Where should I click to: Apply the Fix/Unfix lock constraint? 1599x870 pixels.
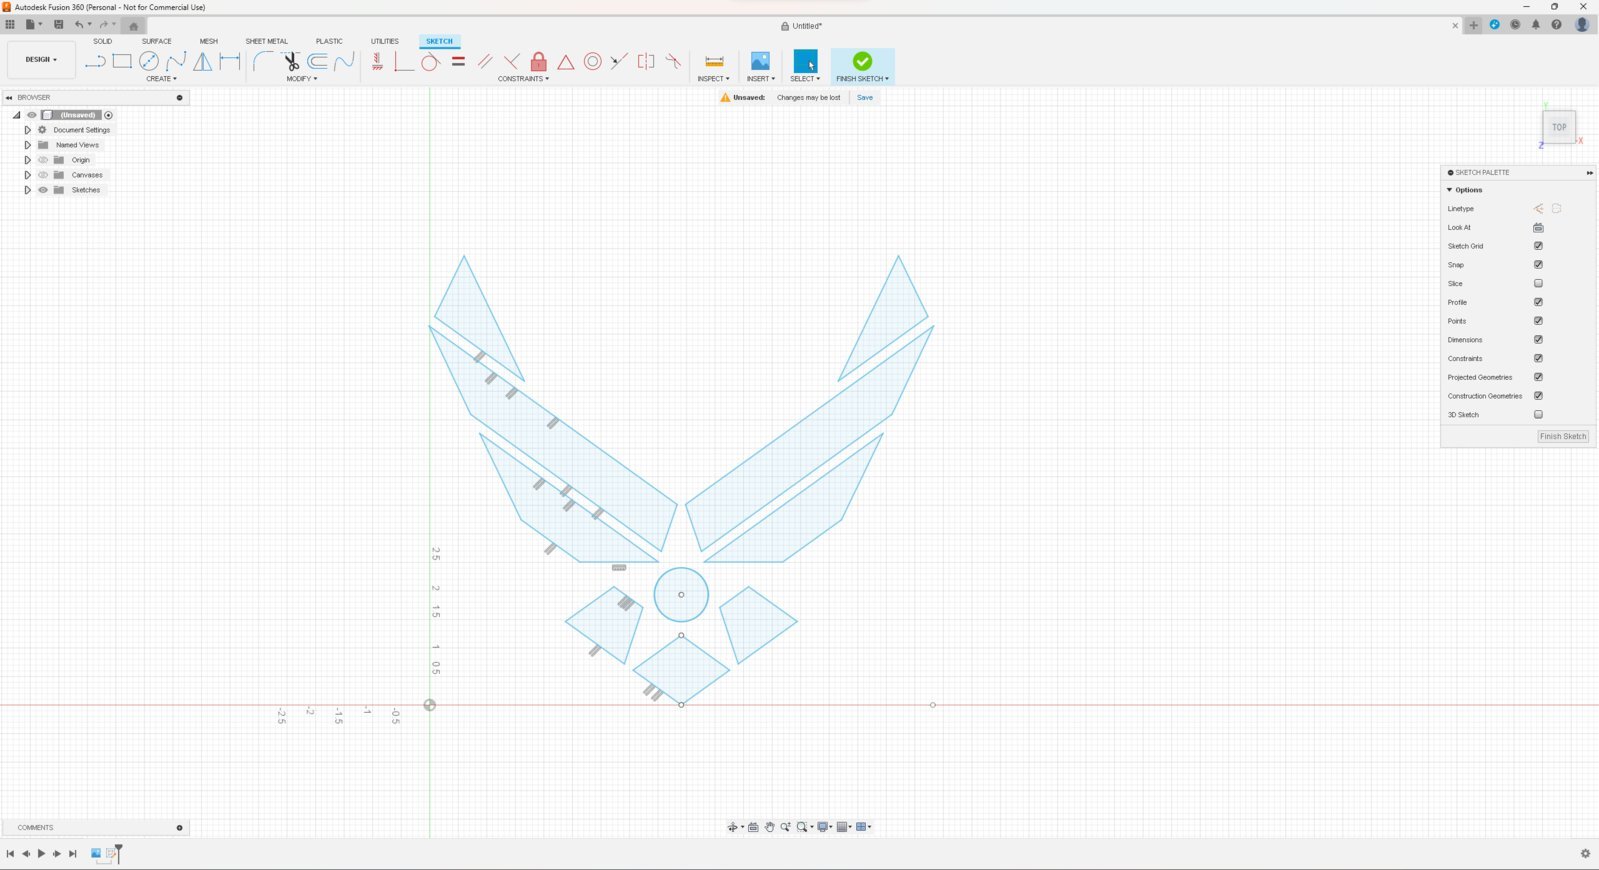click(539, 62)
